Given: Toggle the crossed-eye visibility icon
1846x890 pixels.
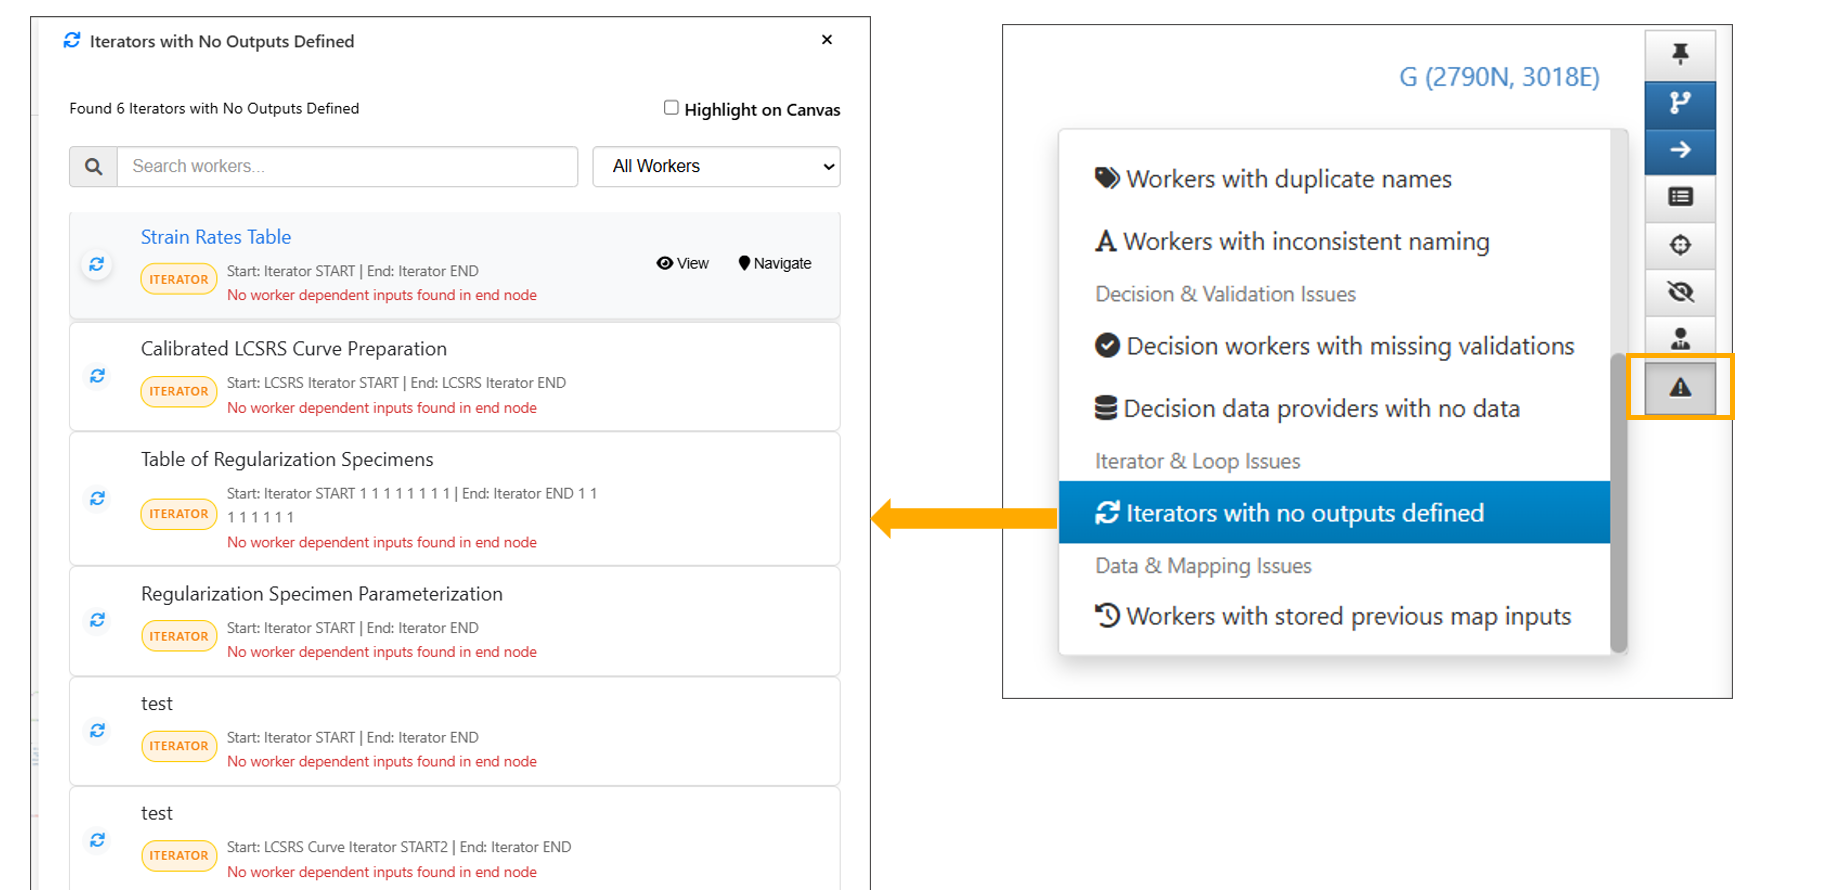Looking at the screenshot, I should (x=1680, y=292).
